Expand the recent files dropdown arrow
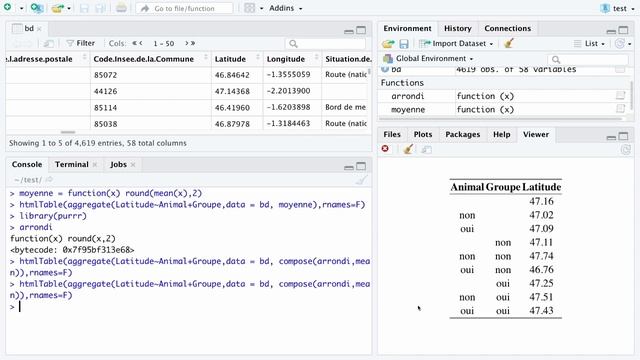 pos(69,9)
